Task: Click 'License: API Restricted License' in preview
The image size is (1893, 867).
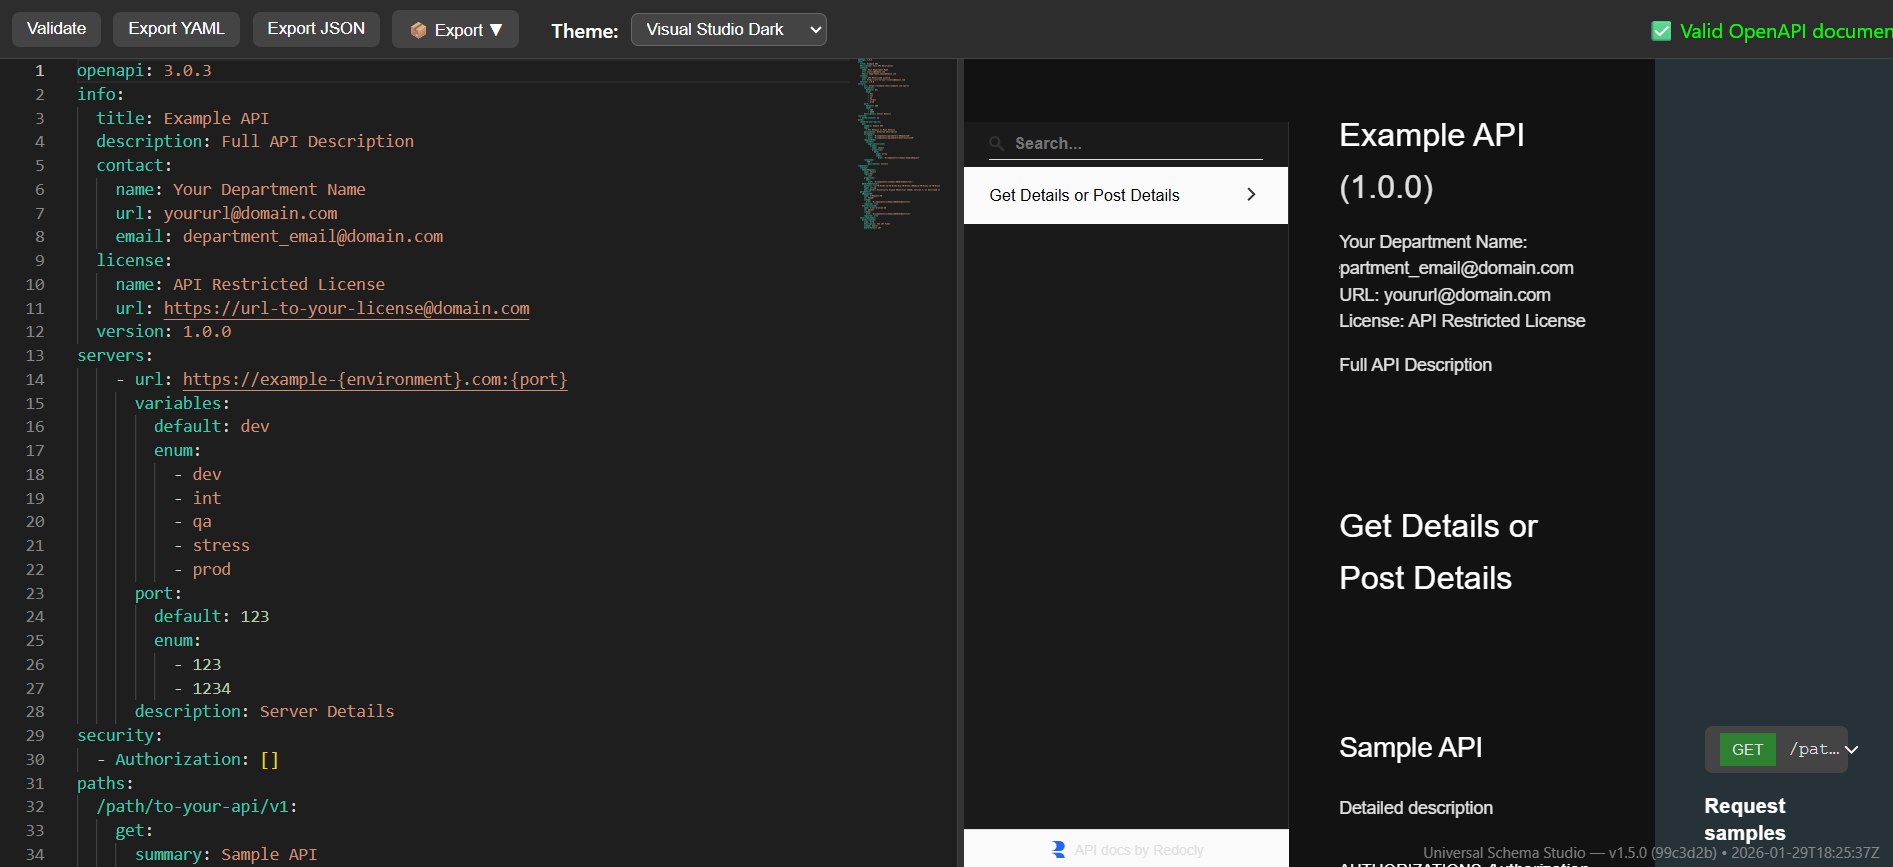Action: click(x=1462, y=321)
